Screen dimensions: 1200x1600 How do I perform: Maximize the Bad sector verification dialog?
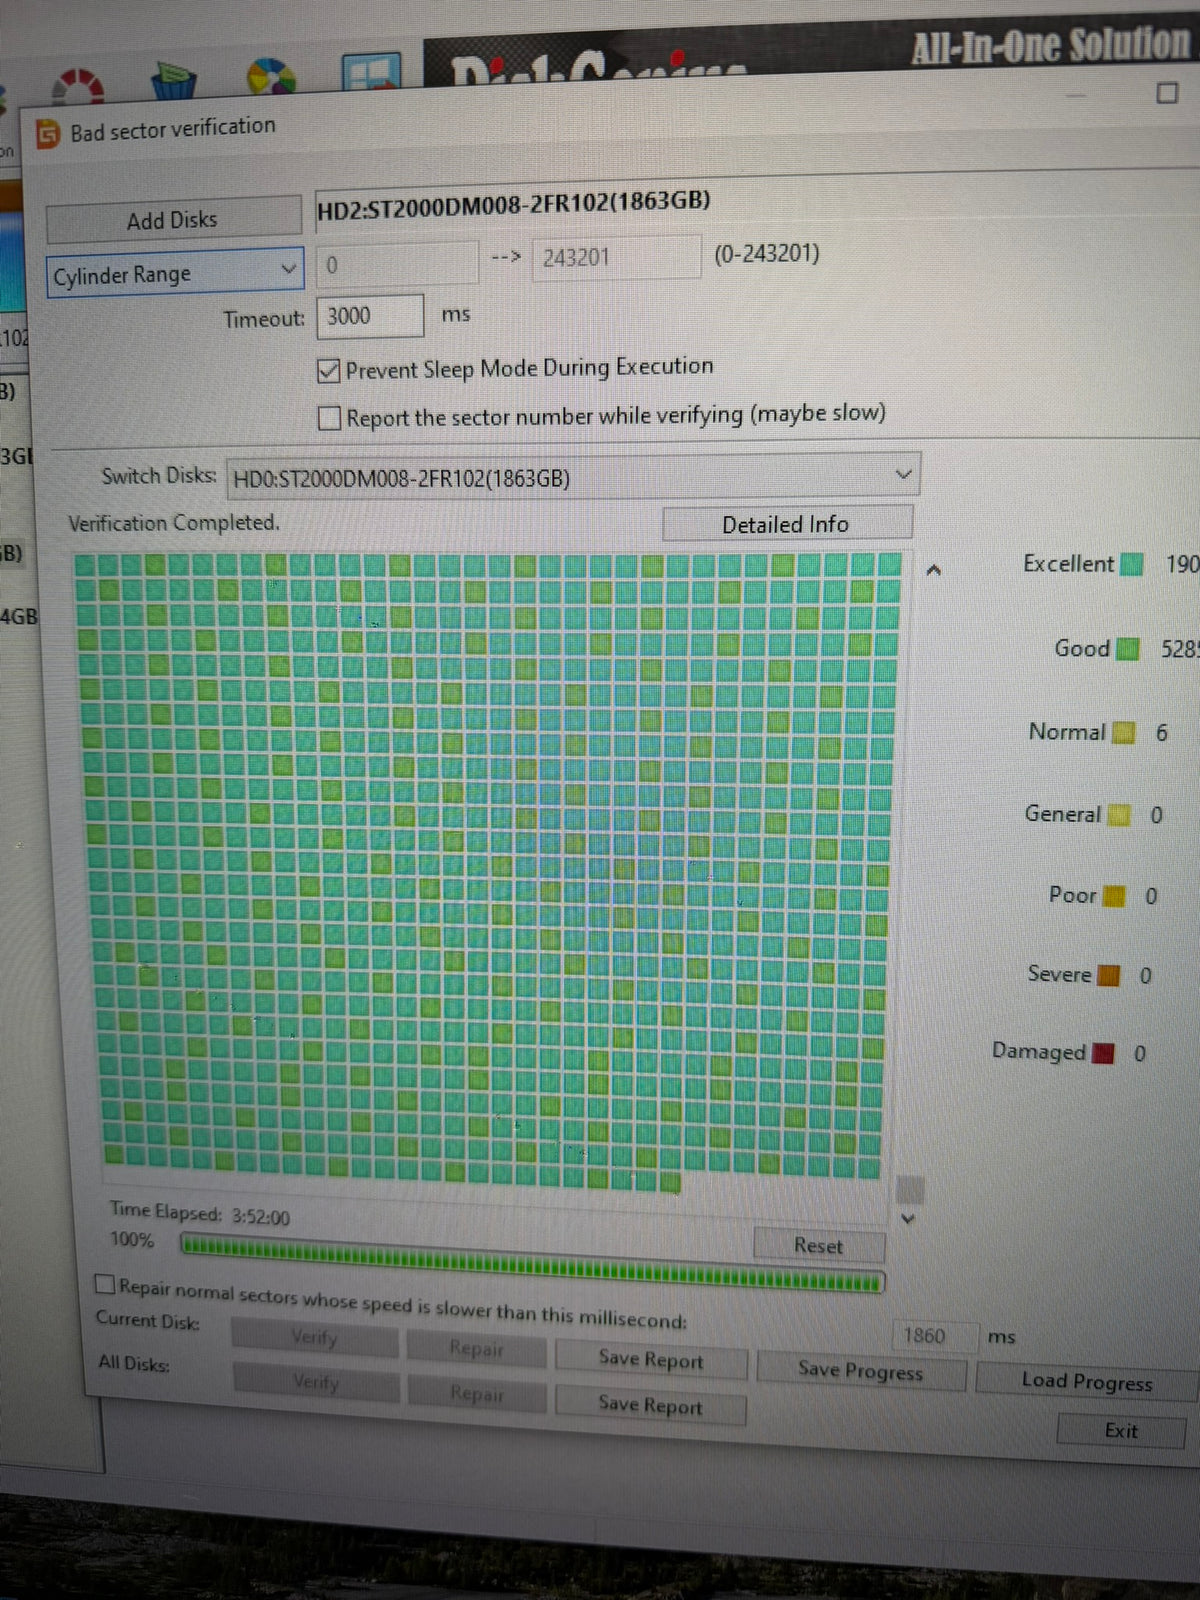point(1166,93)
